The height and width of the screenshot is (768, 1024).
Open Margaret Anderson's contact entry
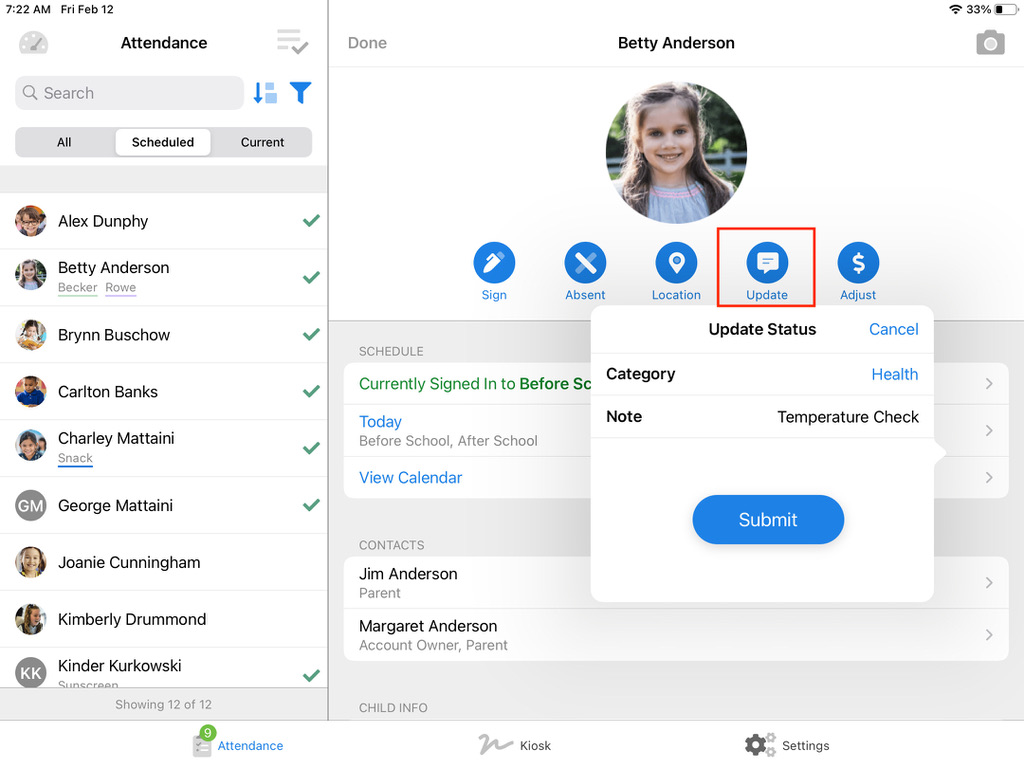(x=676, y=635)
